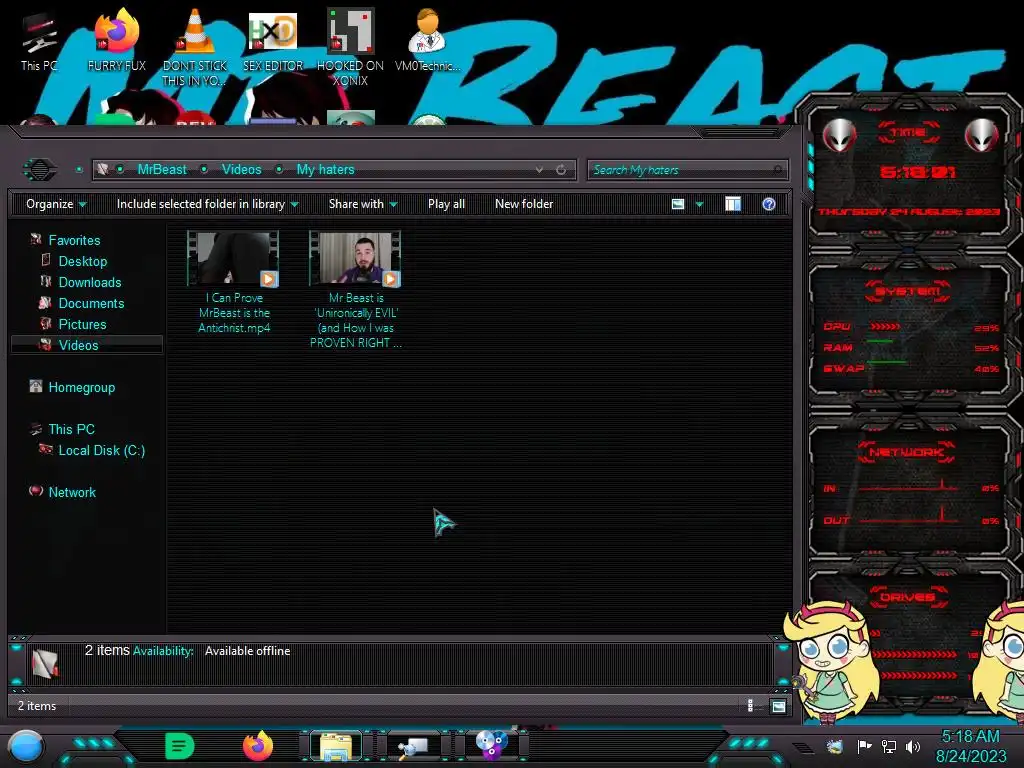The image size is (1024, 768).
Task: Open Downloads in the navigation pane
Action: [x=90, y=282]
